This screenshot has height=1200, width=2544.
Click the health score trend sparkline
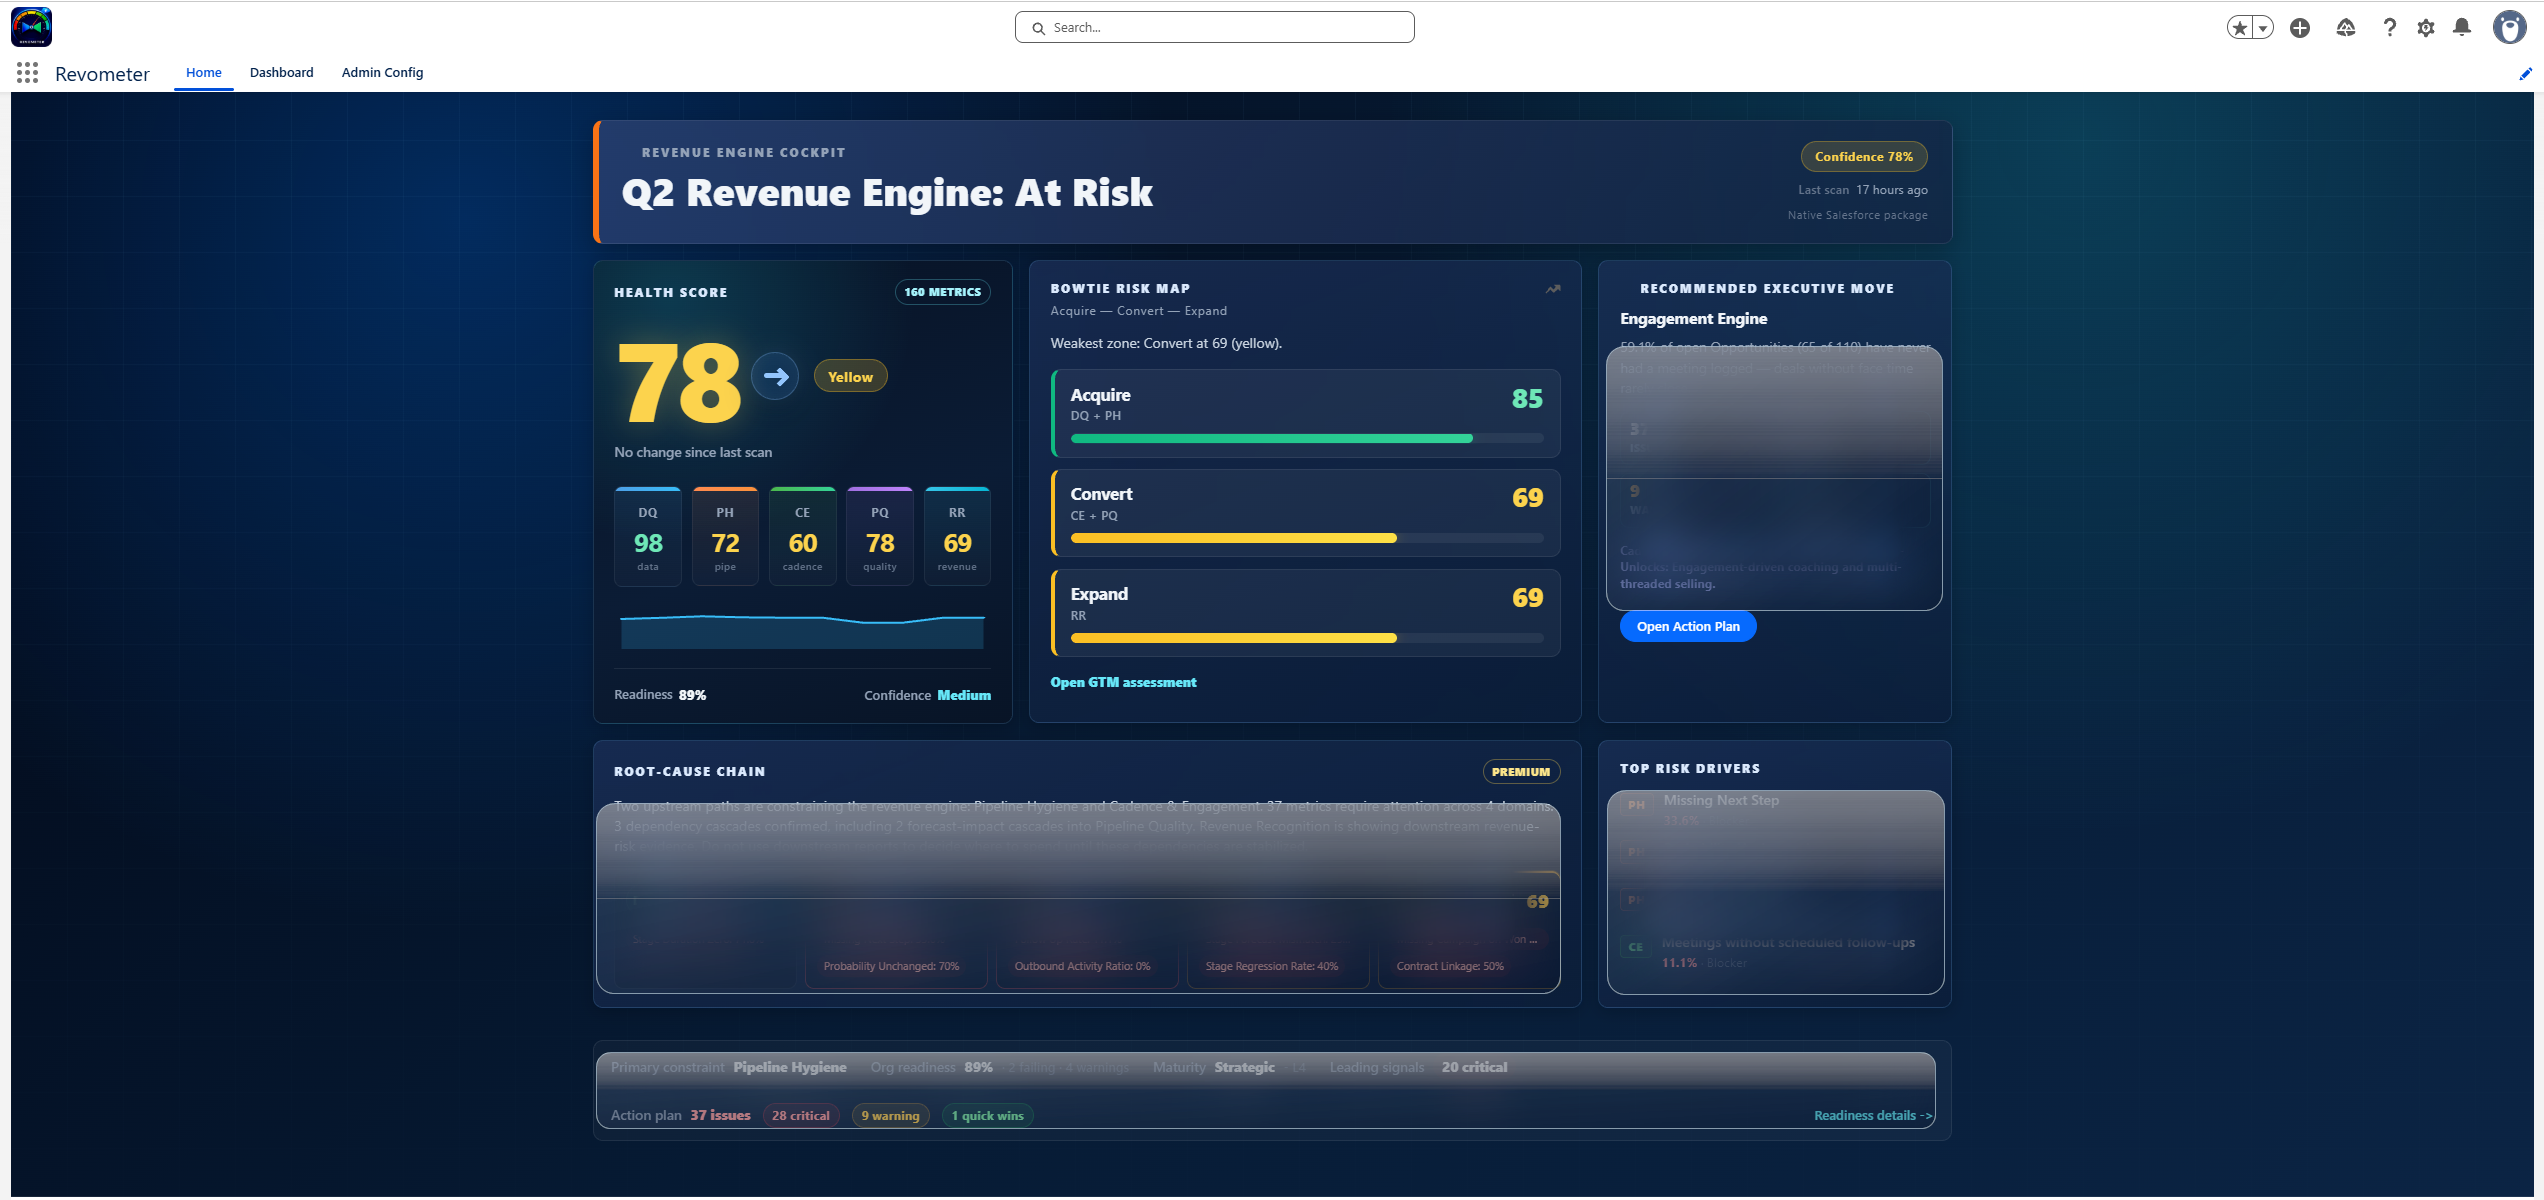click(802, 631)
